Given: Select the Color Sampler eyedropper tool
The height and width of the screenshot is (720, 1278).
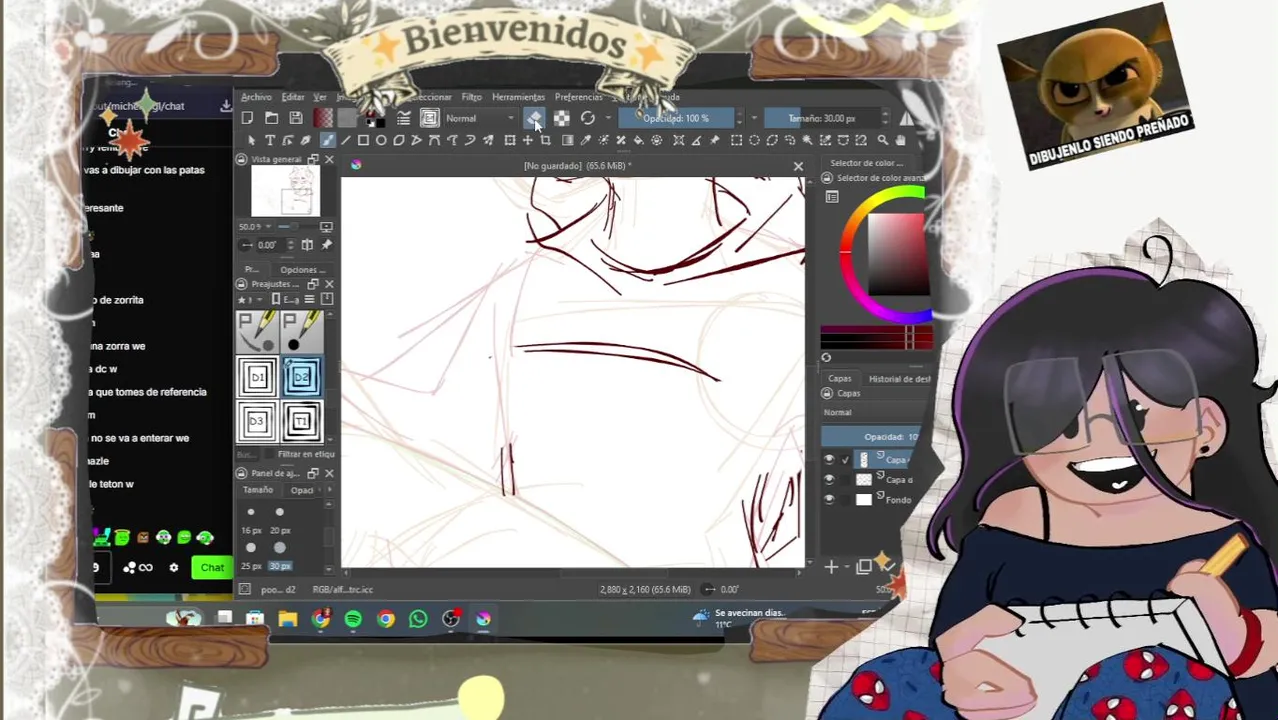Looking at the screenshot, I should 586,140.
